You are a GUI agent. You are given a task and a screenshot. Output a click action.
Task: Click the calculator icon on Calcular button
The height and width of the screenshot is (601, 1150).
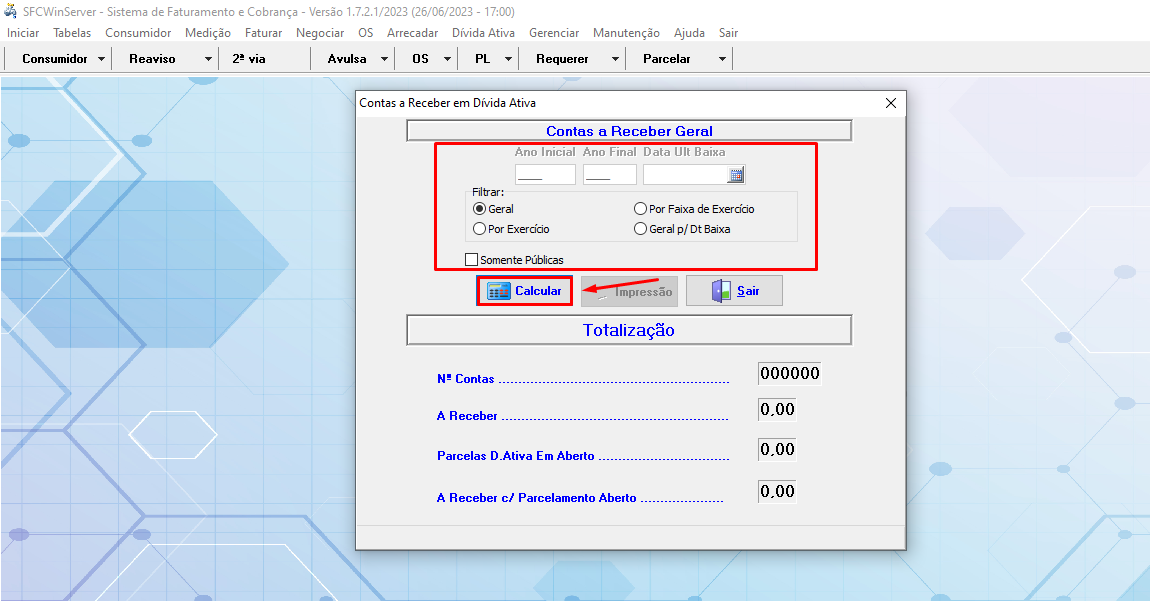[498, 291]
